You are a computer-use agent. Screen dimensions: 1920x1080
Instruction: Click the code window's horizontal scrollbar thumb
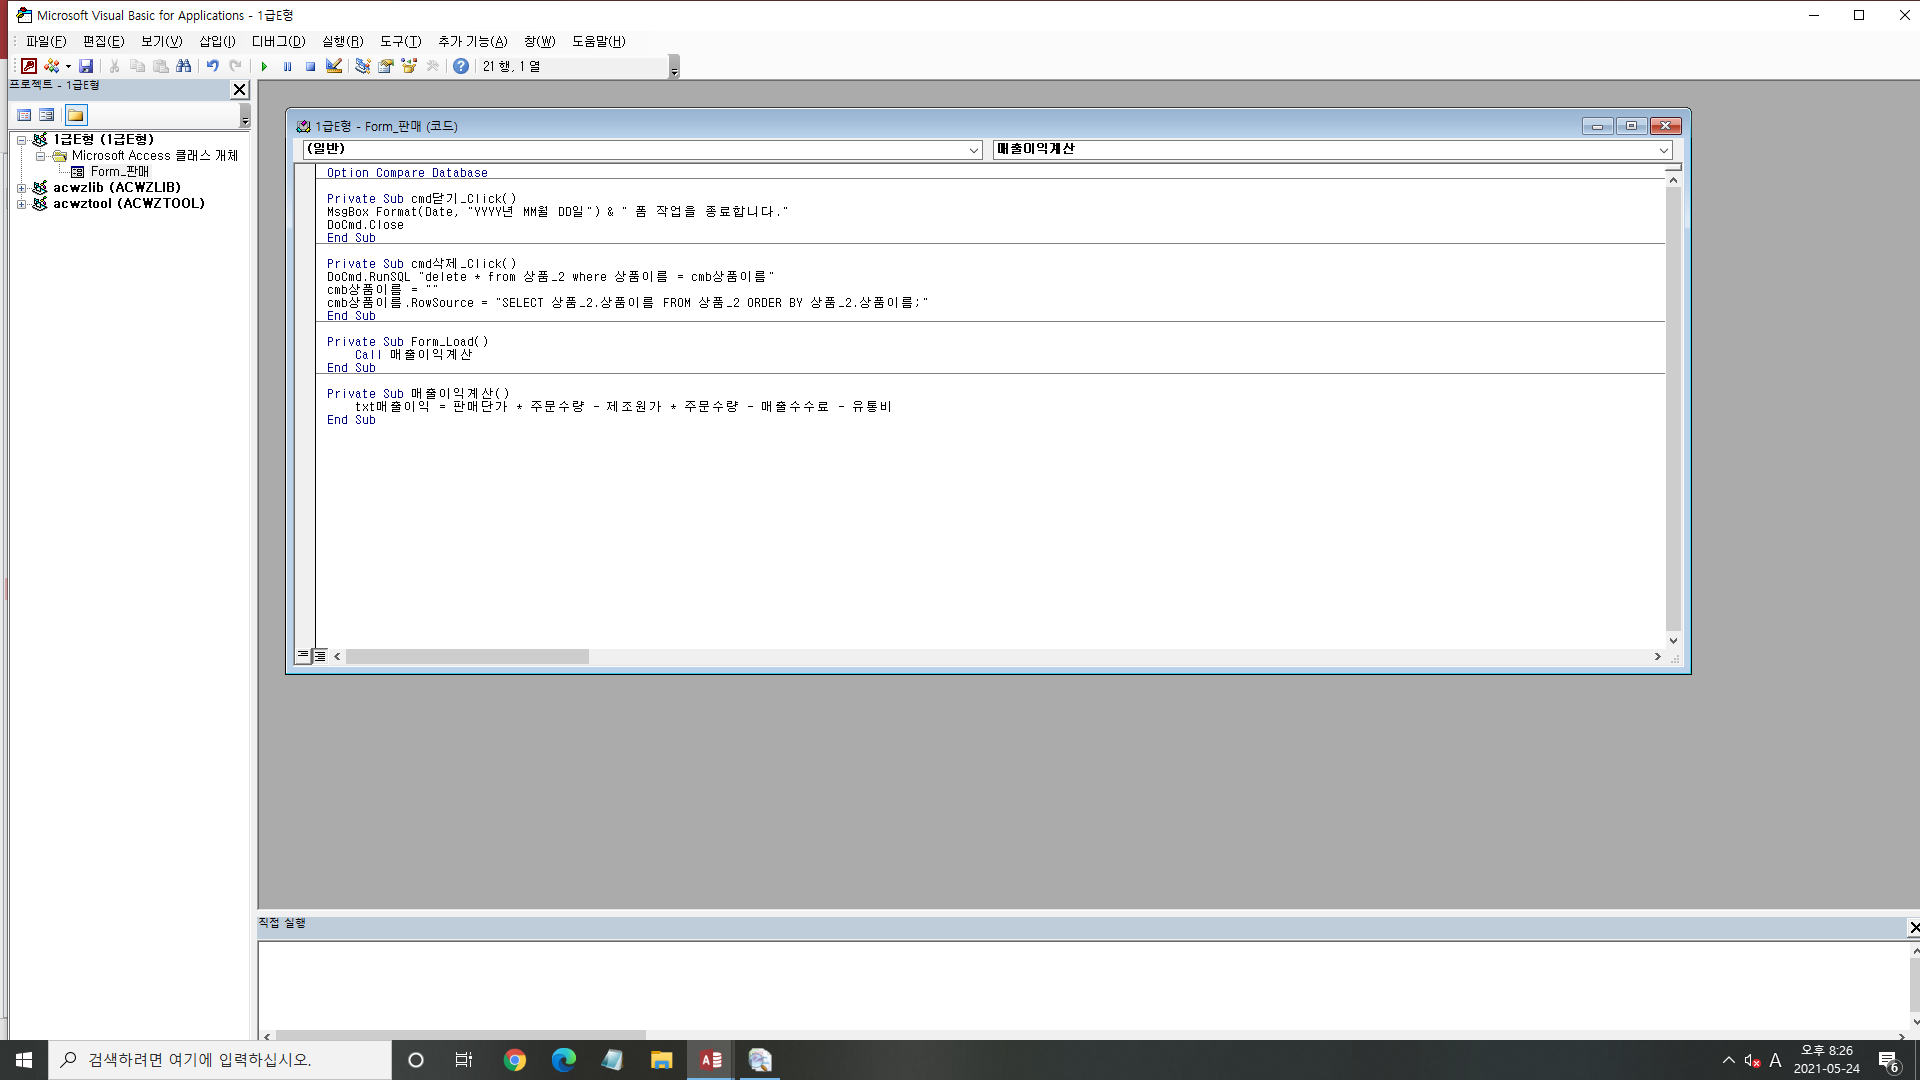pyautogui.click(x=467, y=657)
